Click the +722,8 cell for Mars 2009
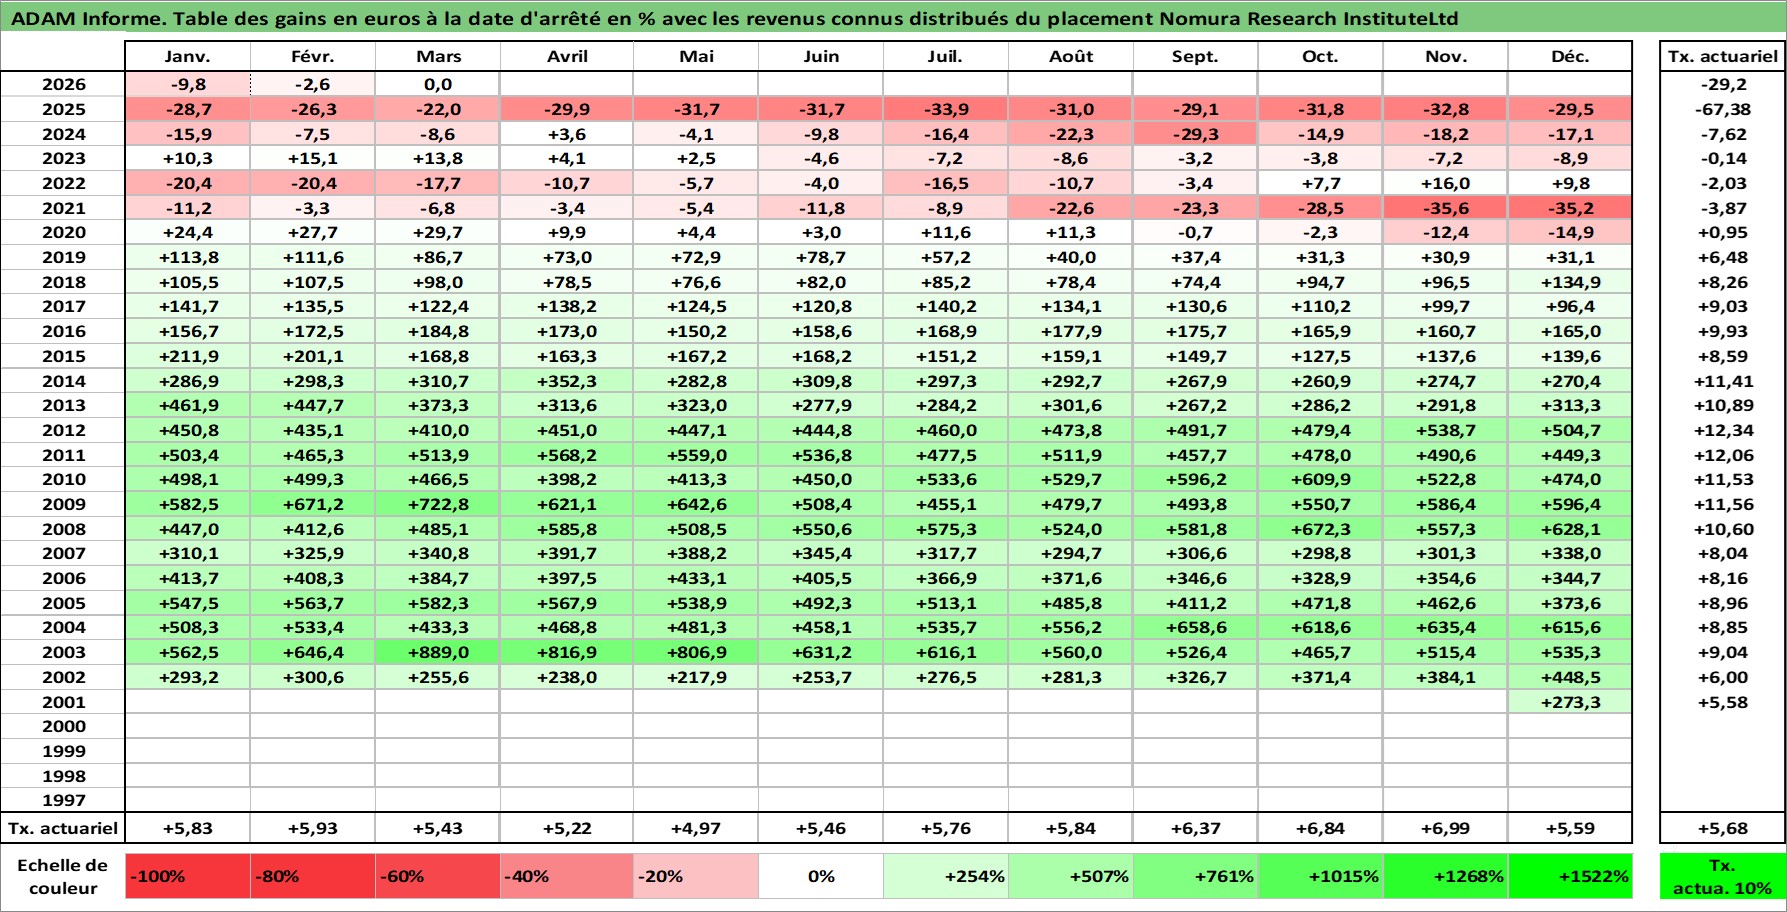This screenshot has height=912, width=1787. point(438,504)
